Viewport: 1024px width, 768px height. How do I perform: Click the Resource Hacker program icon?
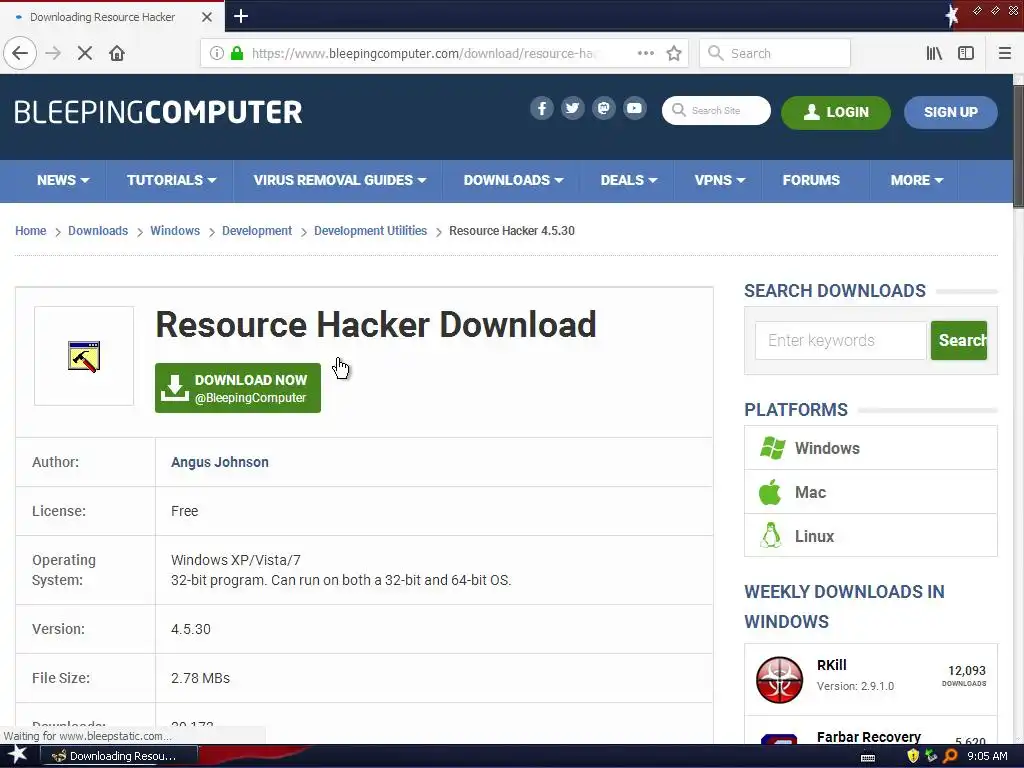(84, 357)
